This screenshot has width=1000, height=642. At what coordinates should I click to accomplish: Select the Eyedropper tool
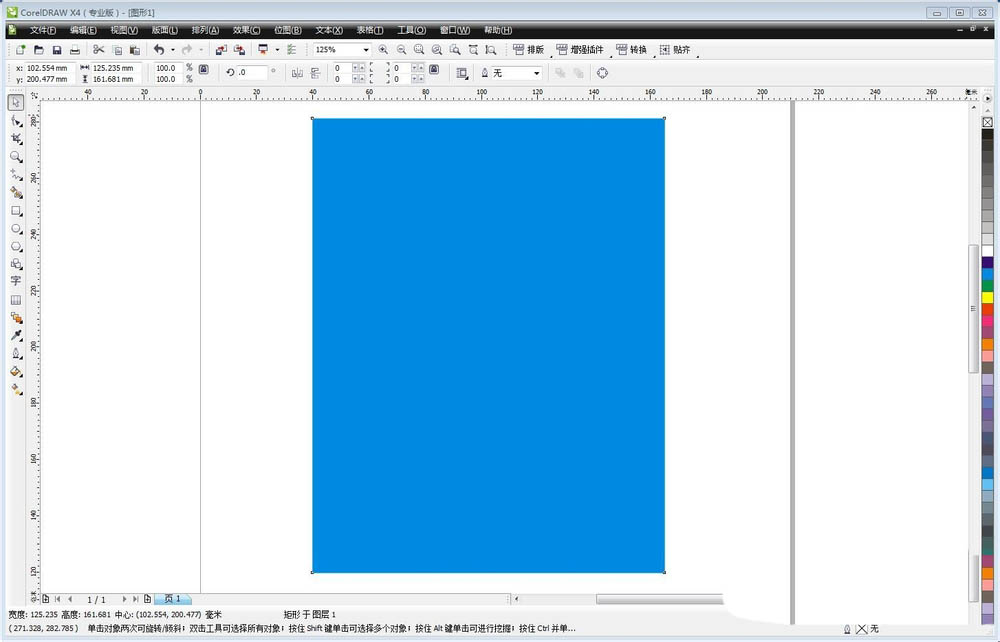(x=16, y=336)
